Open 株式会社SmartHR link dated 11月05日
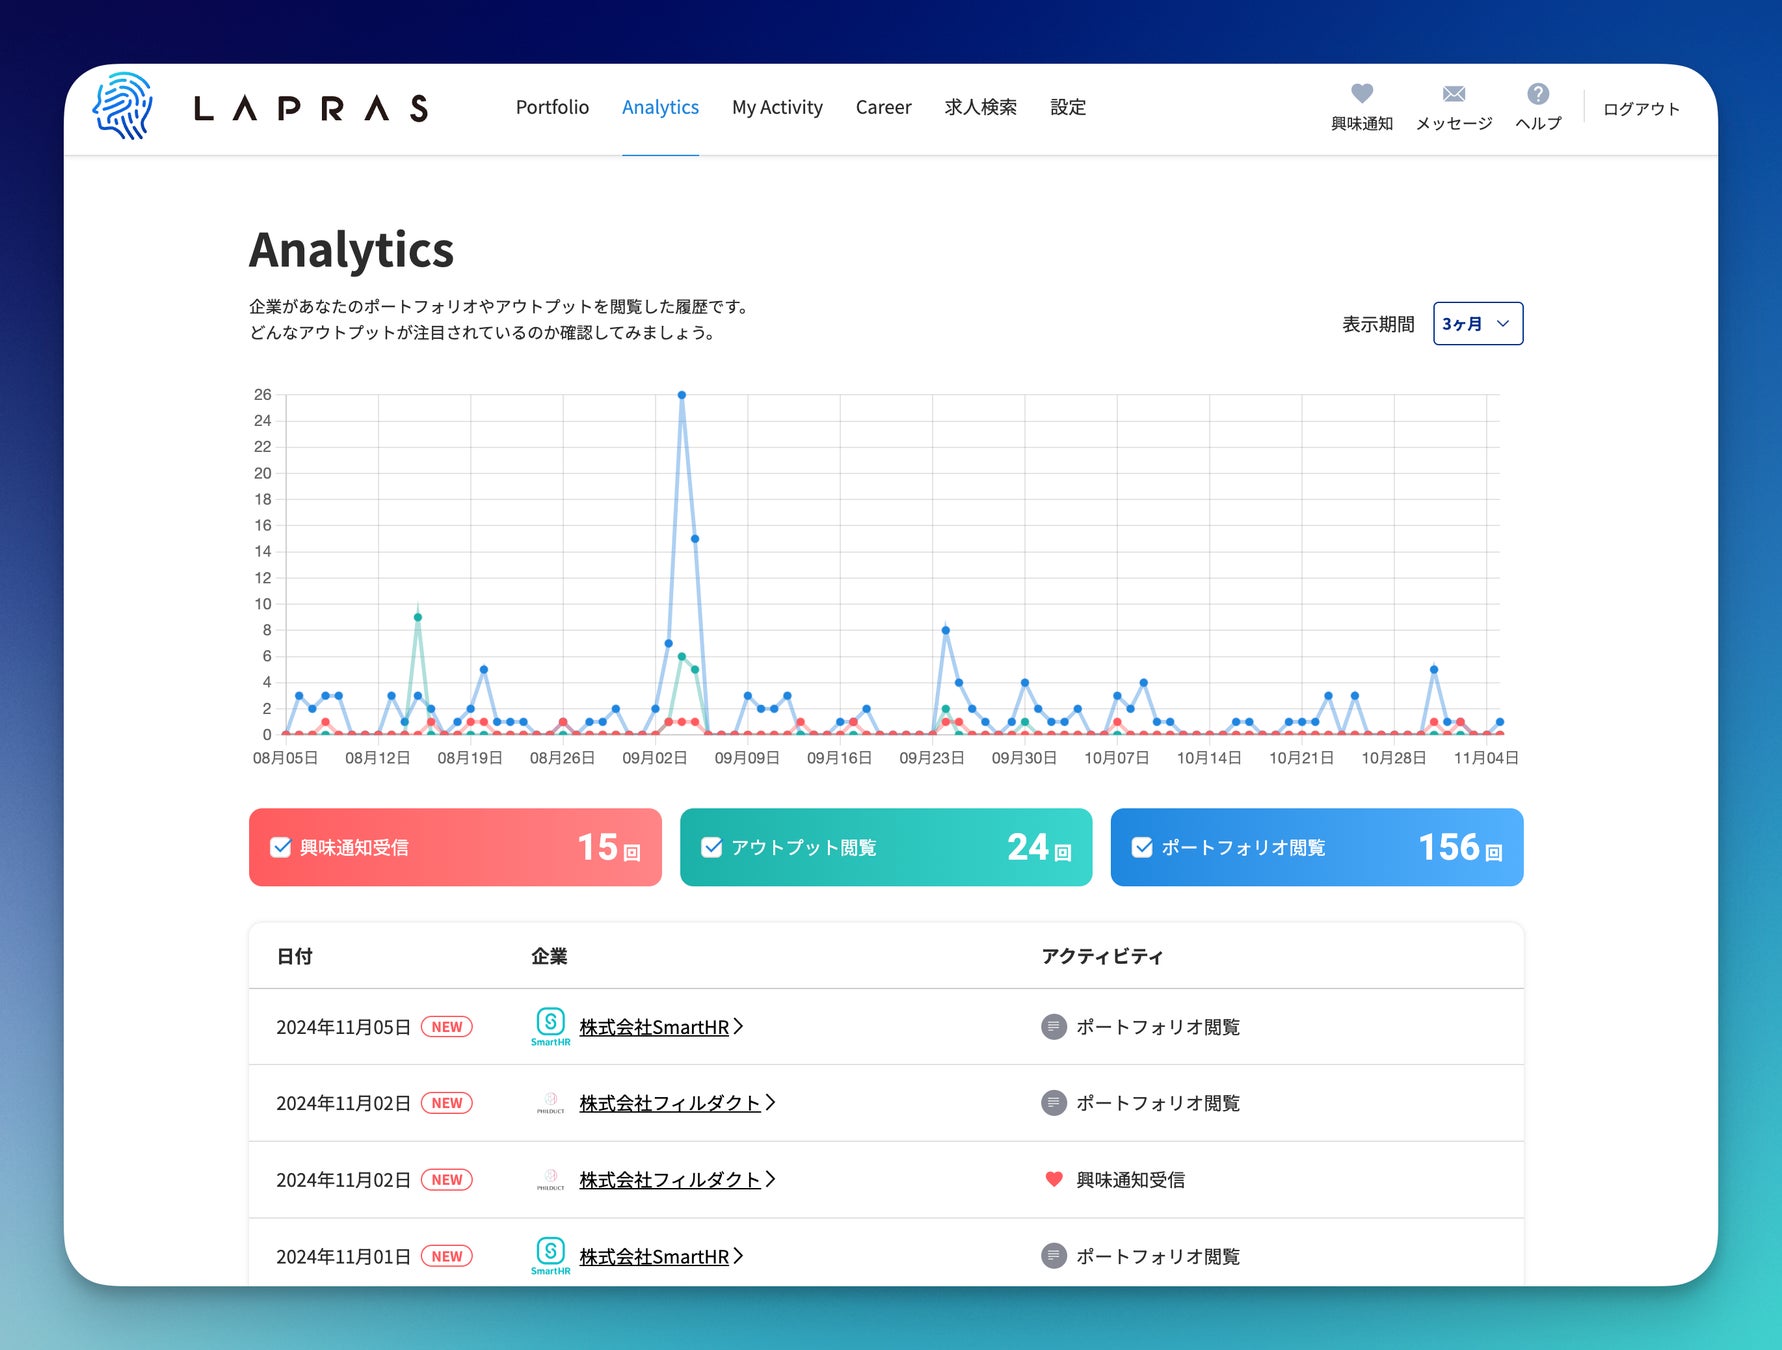The image size is (1782, 1350). click(654, 1026)
